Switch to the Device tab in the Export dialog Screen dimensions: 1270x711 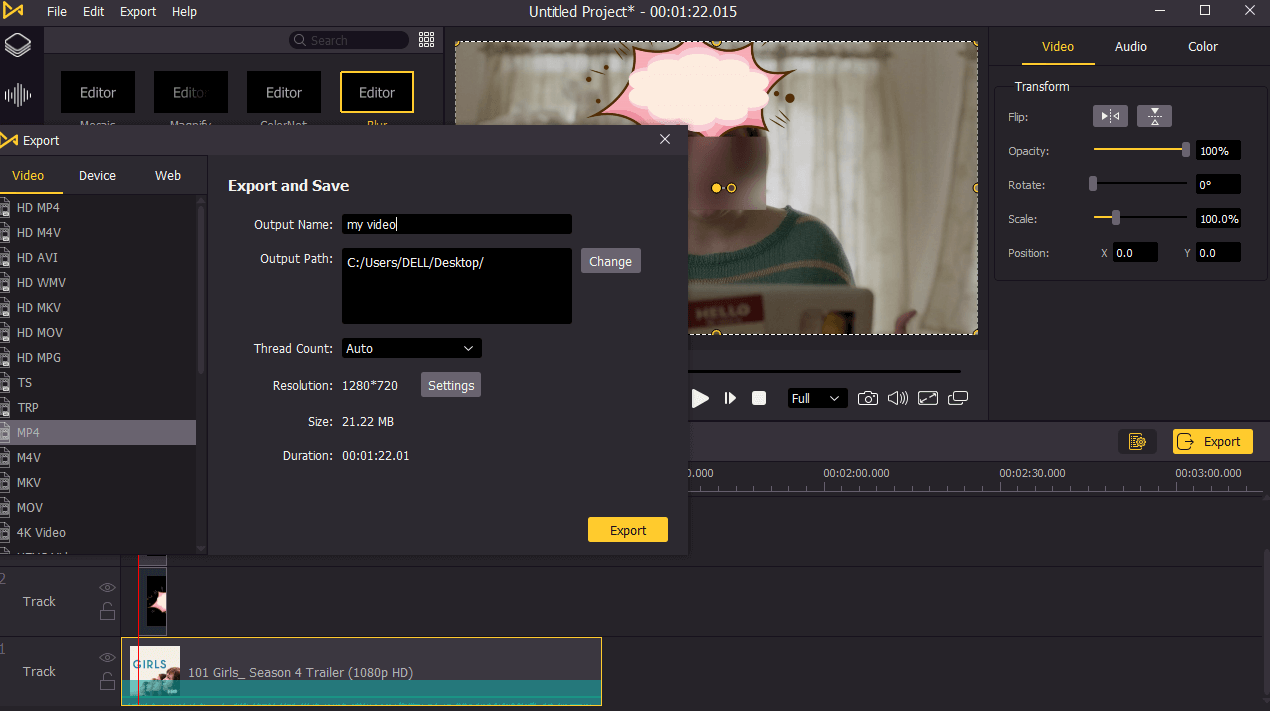97,175
